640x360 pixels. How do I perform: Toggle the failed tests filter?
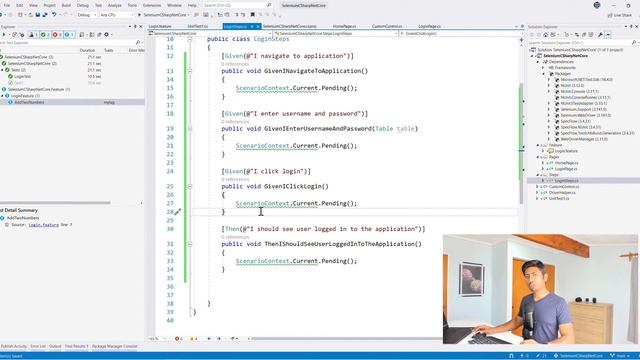click(x=56, y=35)
